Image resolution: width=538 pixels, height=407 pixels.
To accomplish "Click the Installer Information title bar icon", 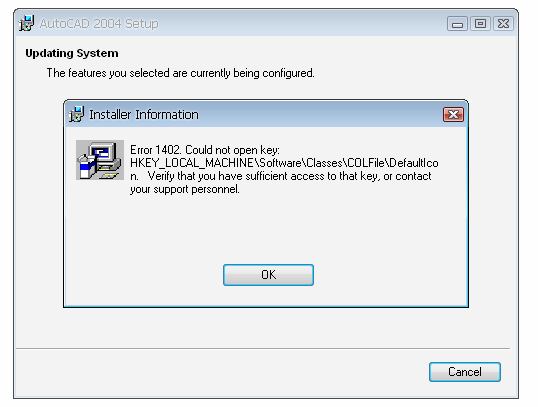I will [77, 114].
